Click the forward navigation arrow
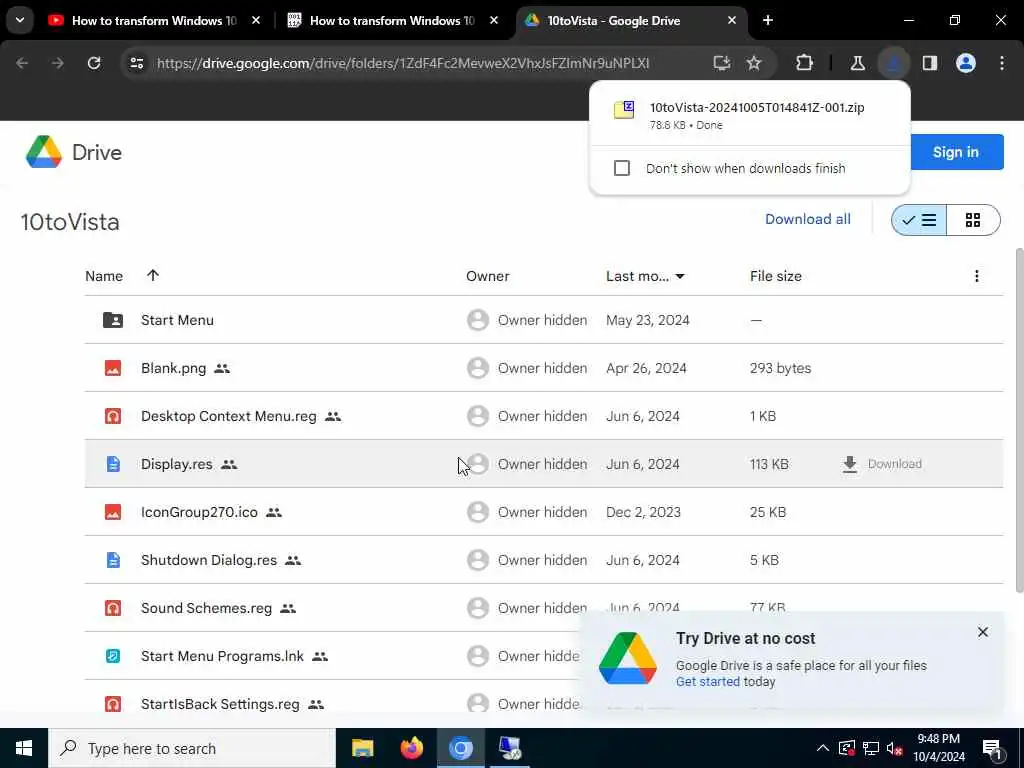Viewport: 1024px width, 768px height. [x=58, y=63]
